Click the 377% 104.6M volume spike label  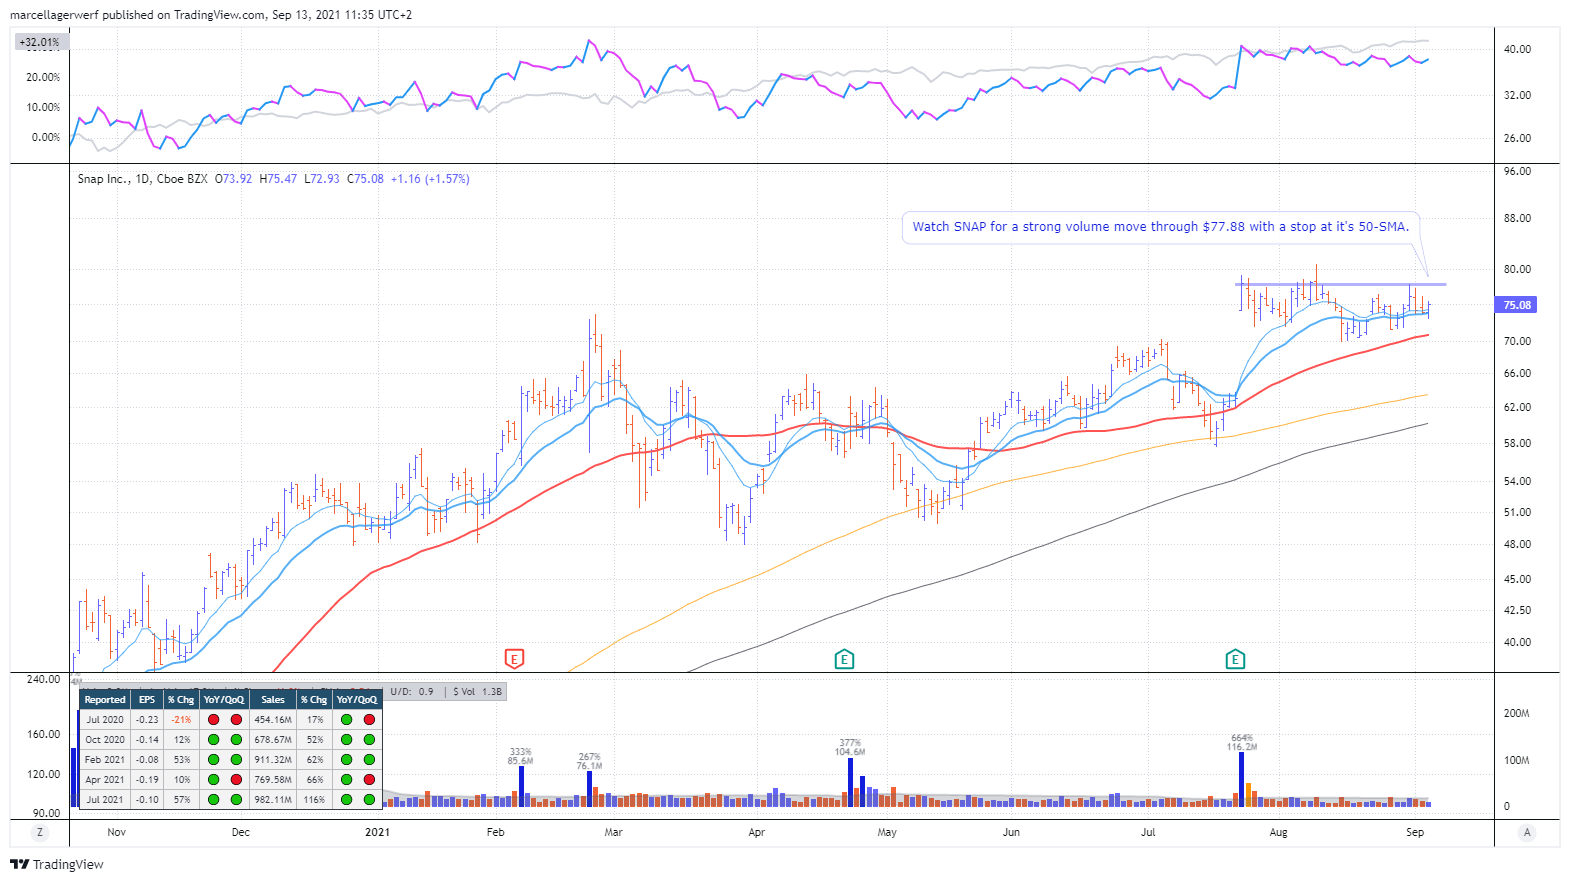[x=850, y=747]
